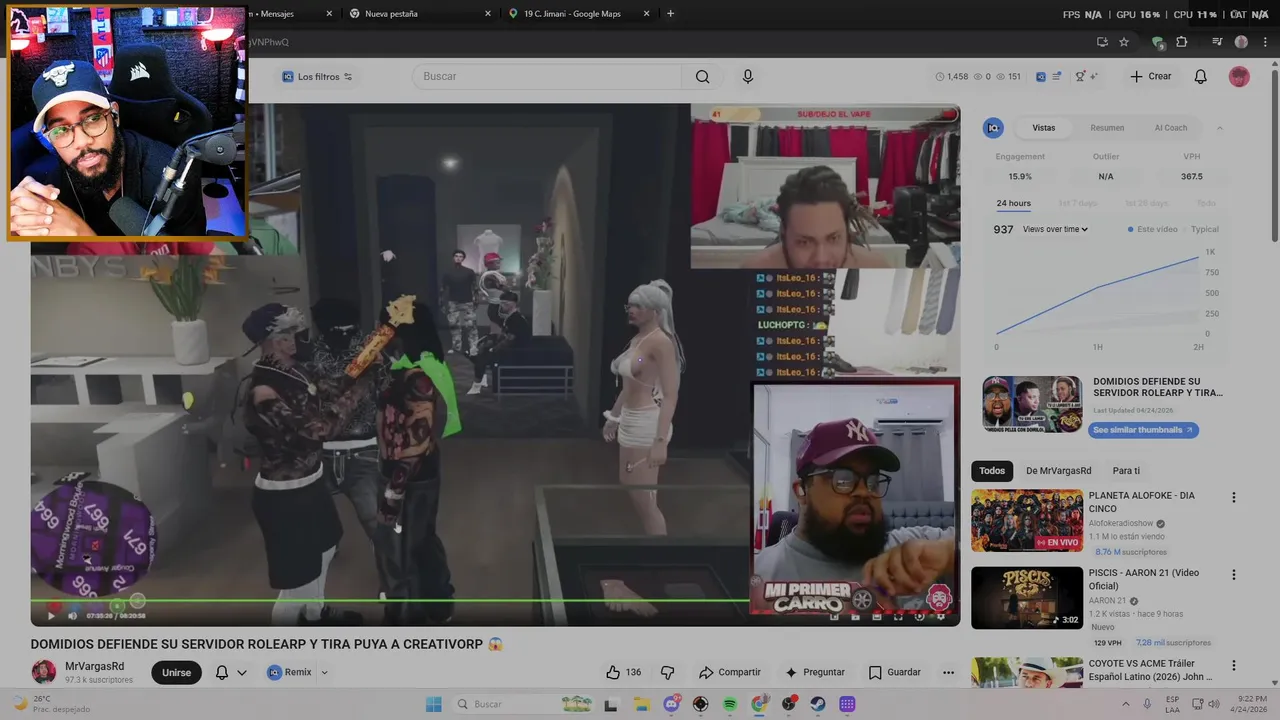Click the Crear button
Screen dimensions: 1280x720
point(1150,77)
